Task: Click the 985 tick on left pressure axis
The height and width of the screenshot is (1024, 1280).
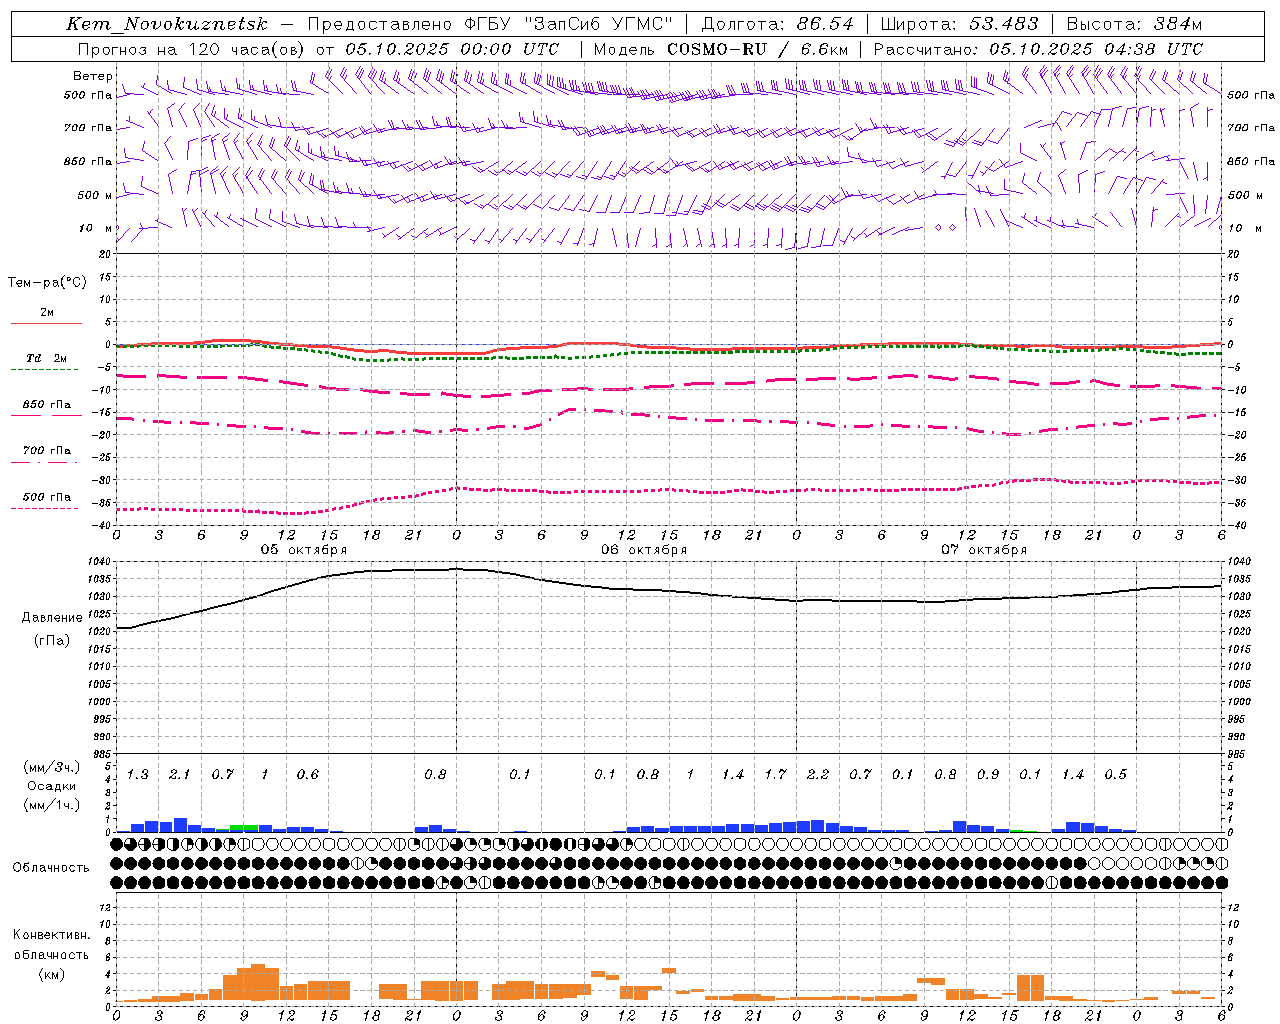Action: pos(103,754)
